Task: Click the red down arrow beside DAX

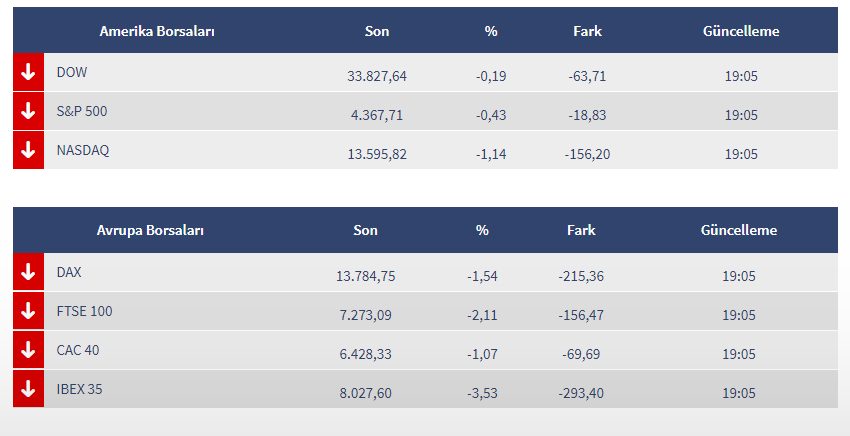Action: click(x=28, y=272)
